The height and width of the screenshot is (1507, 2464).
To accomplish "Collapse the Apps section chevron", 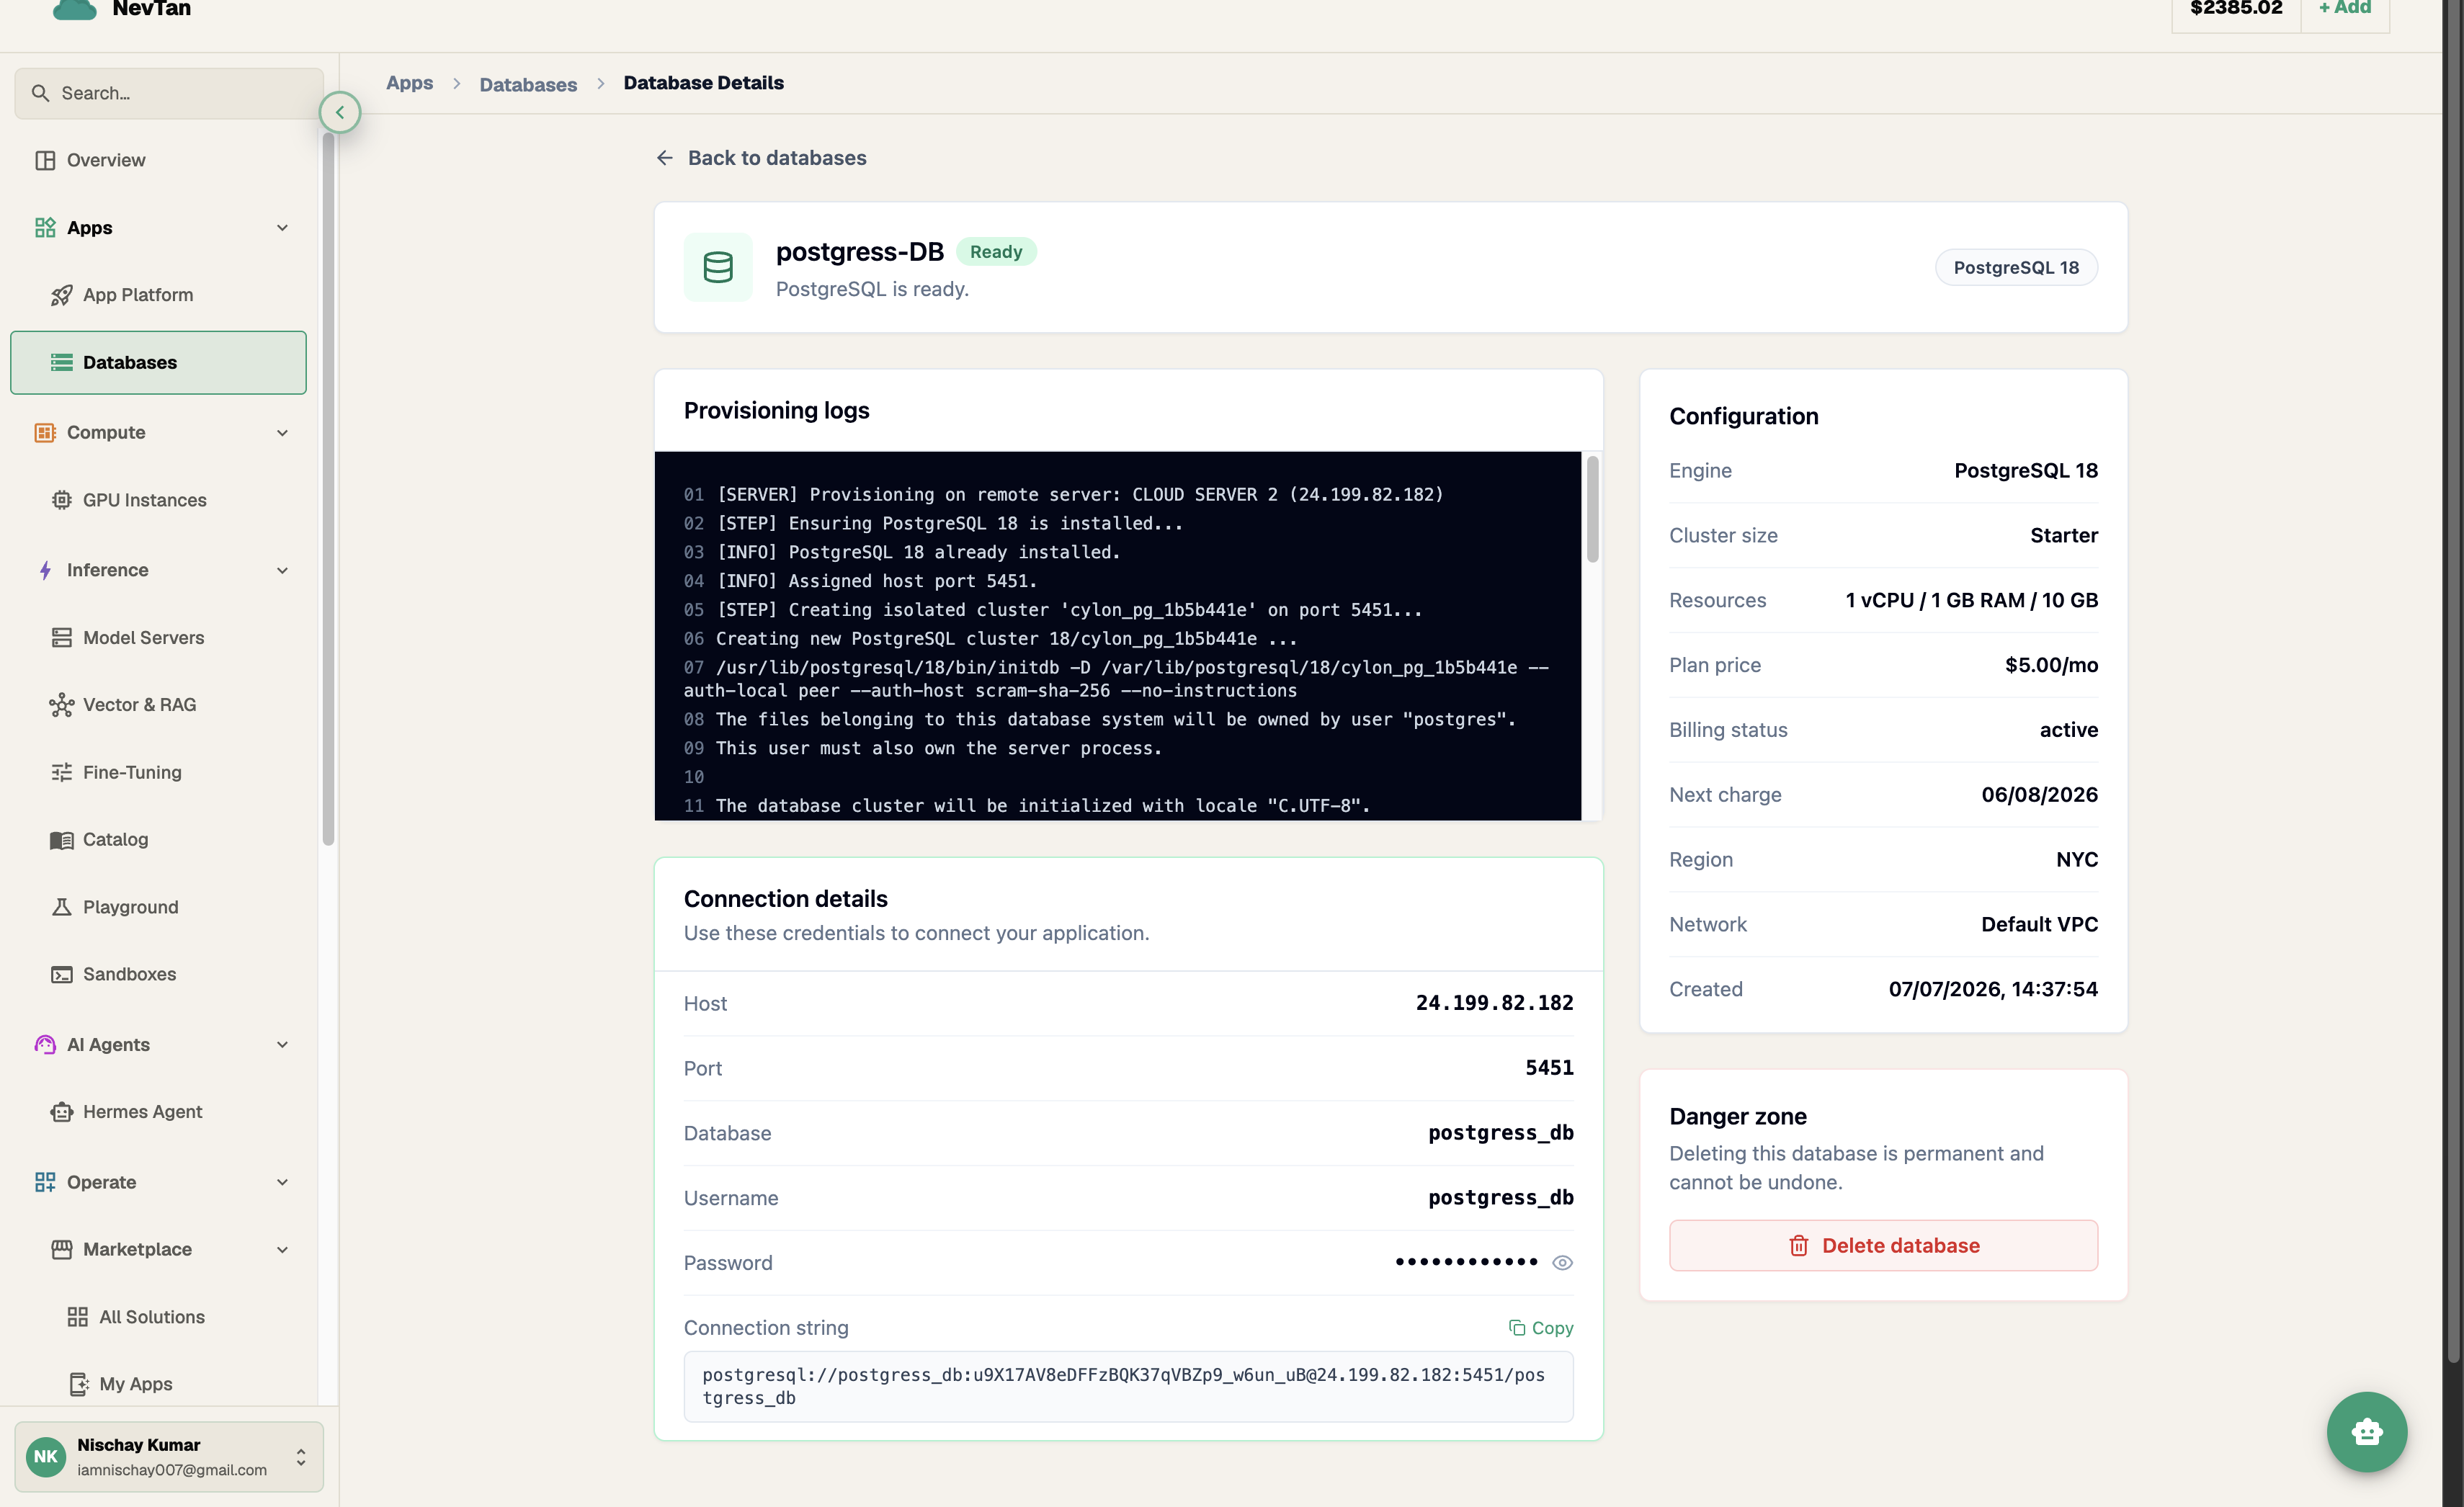I will (x=282, y=228).
